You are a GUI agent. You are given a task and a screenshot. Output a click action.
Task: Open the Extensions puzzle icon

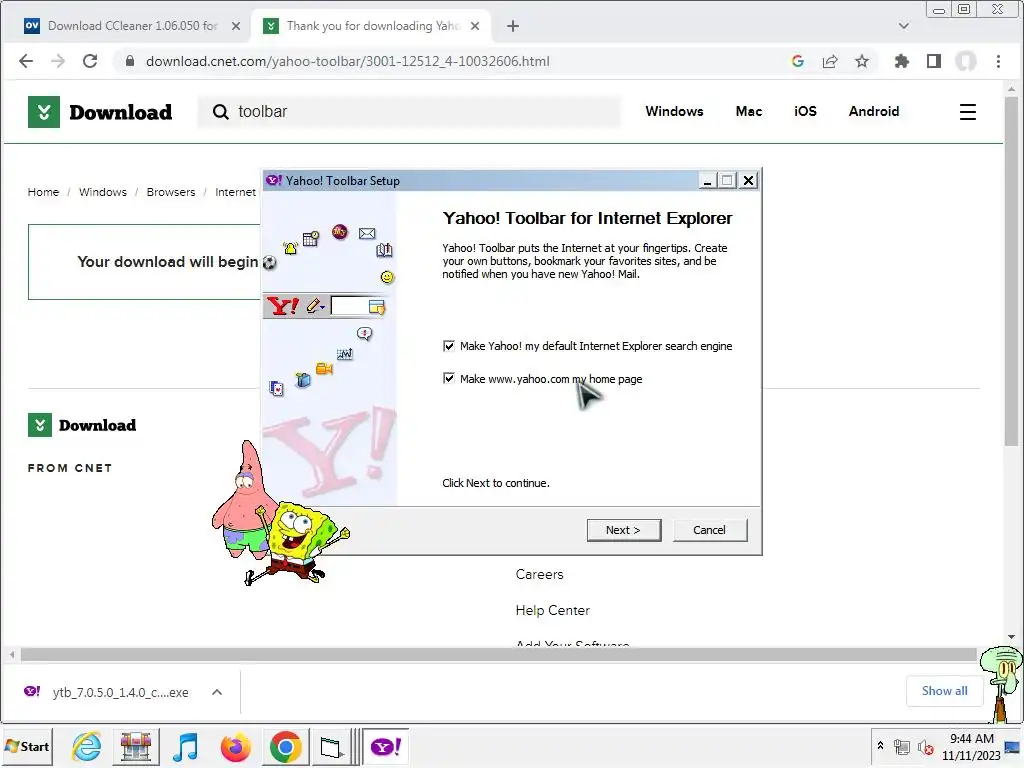902,61
